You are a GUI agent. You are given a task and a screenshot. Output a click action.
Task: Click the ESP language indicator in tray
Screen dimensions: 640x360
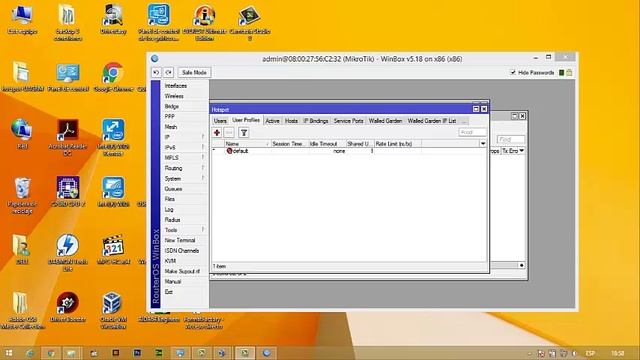coord(590,353)
